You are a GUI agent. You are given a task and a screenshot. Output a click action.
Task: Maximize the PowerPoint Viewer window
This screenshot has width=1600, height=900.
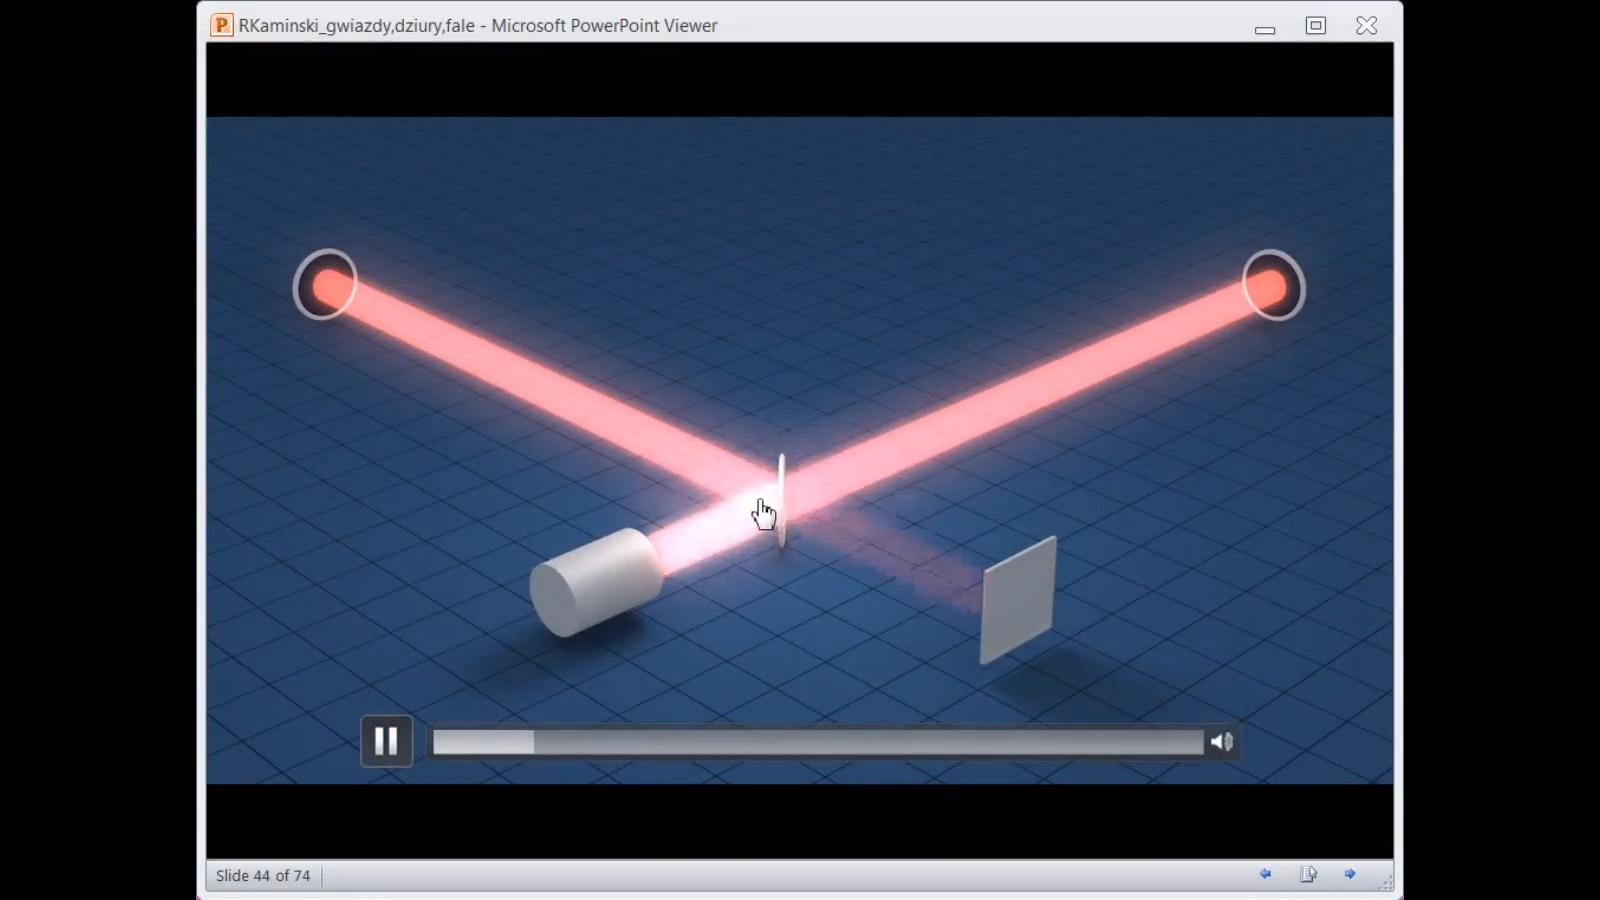(x=1316, y=26)
